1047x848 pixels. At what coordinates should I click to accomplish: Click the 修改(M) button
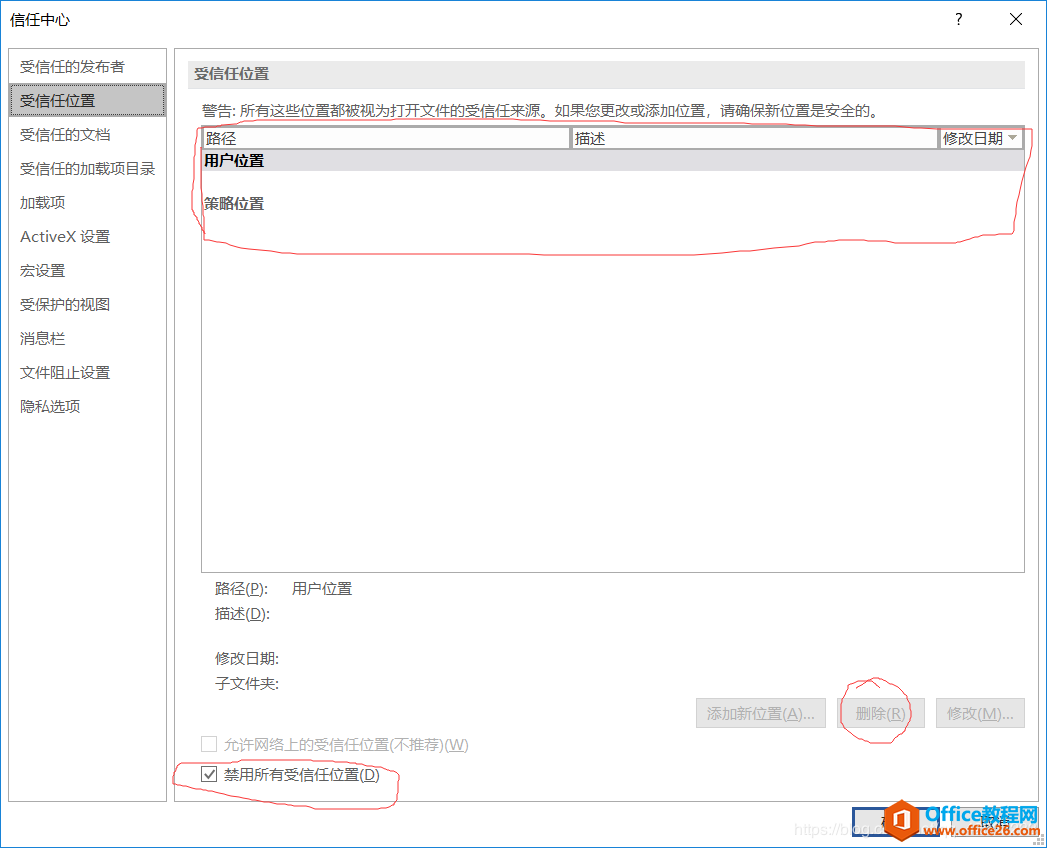coord(980,712)
